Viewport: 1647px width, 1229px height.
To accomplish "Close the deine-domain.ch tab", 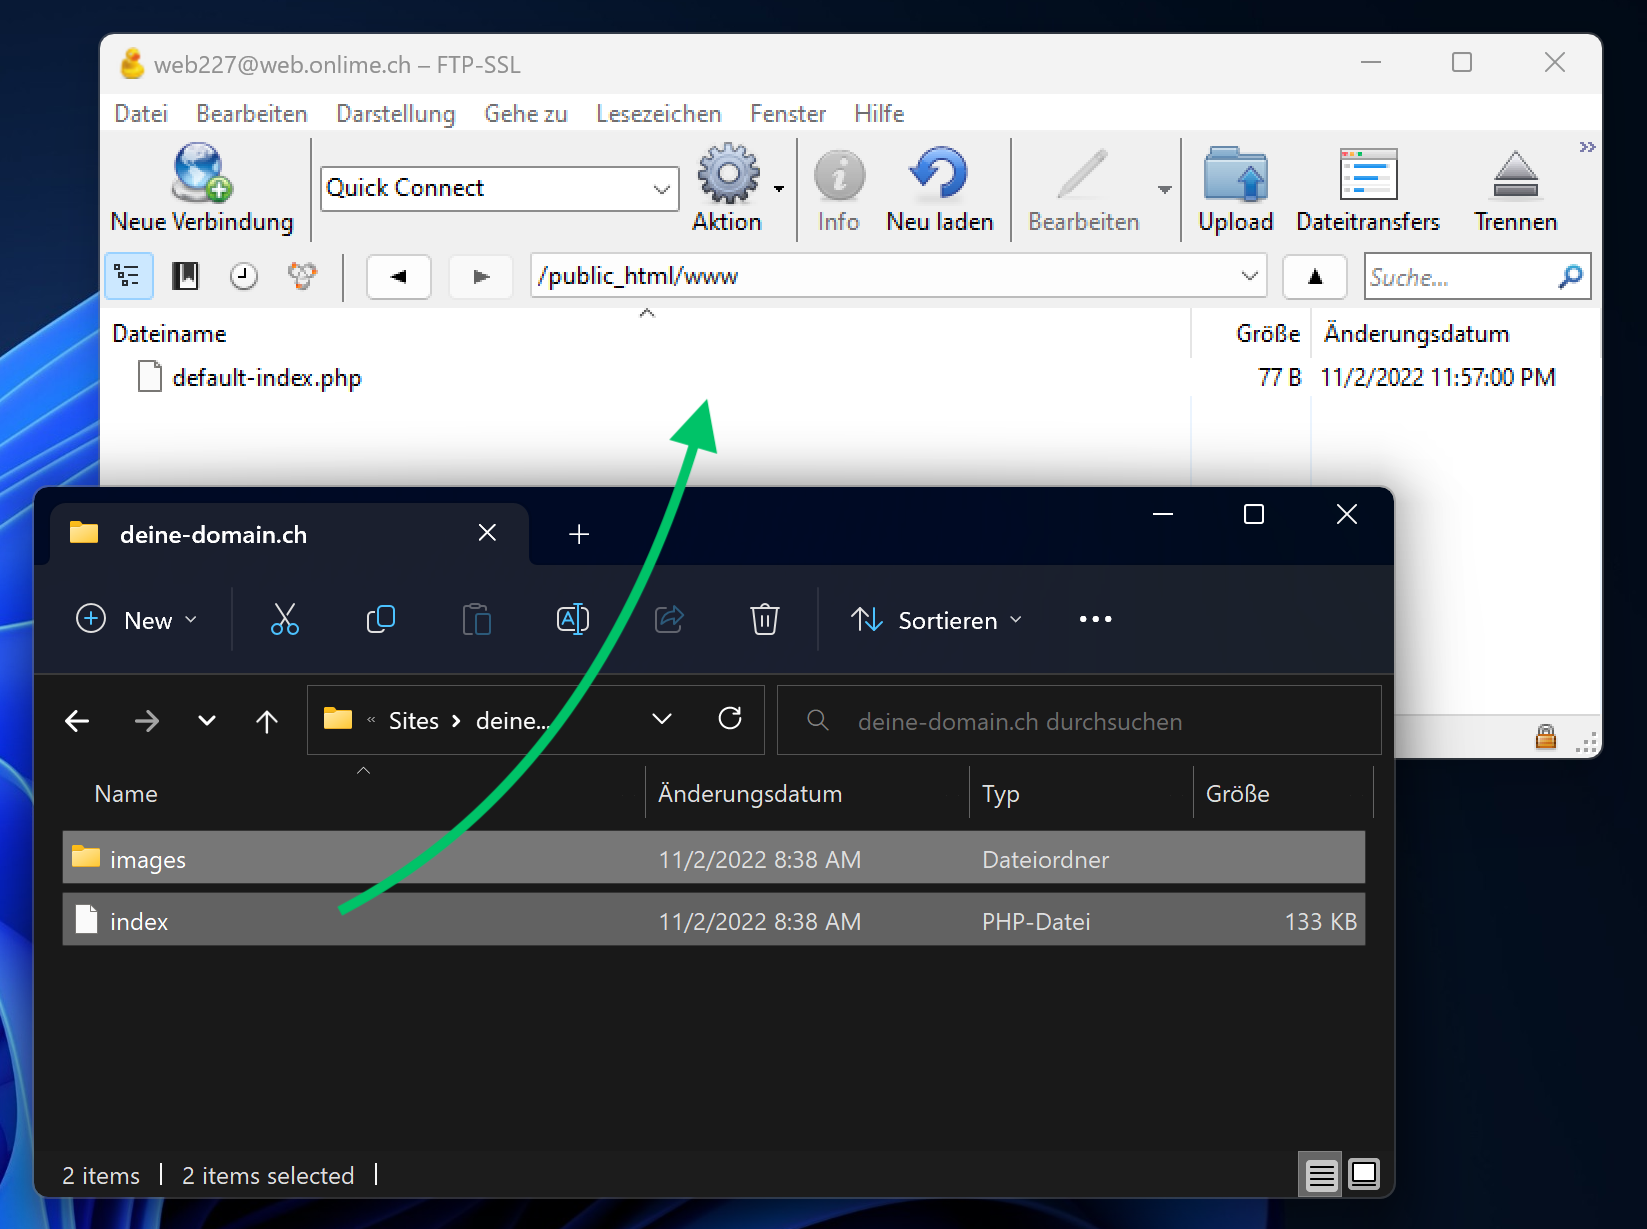I will pyautogui.click(x=487, y=533).
